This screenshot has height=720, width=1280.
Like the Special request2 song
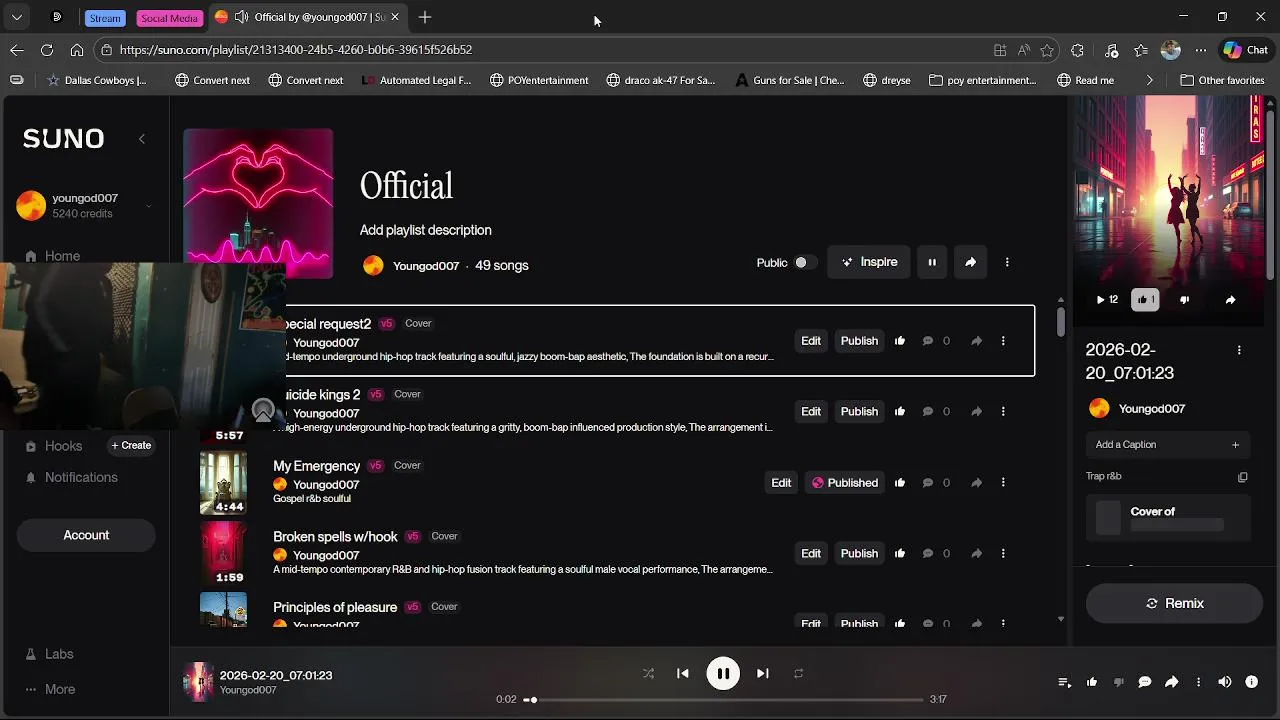tap(900, 341)
